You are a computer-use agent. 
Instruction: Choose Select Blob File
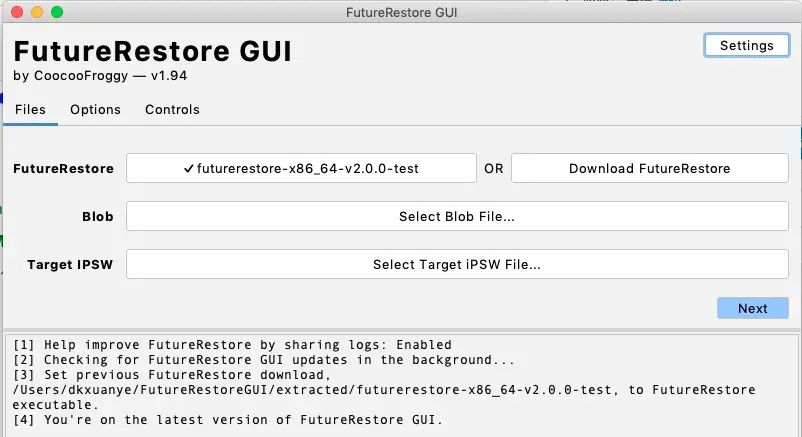click(x=457, y=216)
